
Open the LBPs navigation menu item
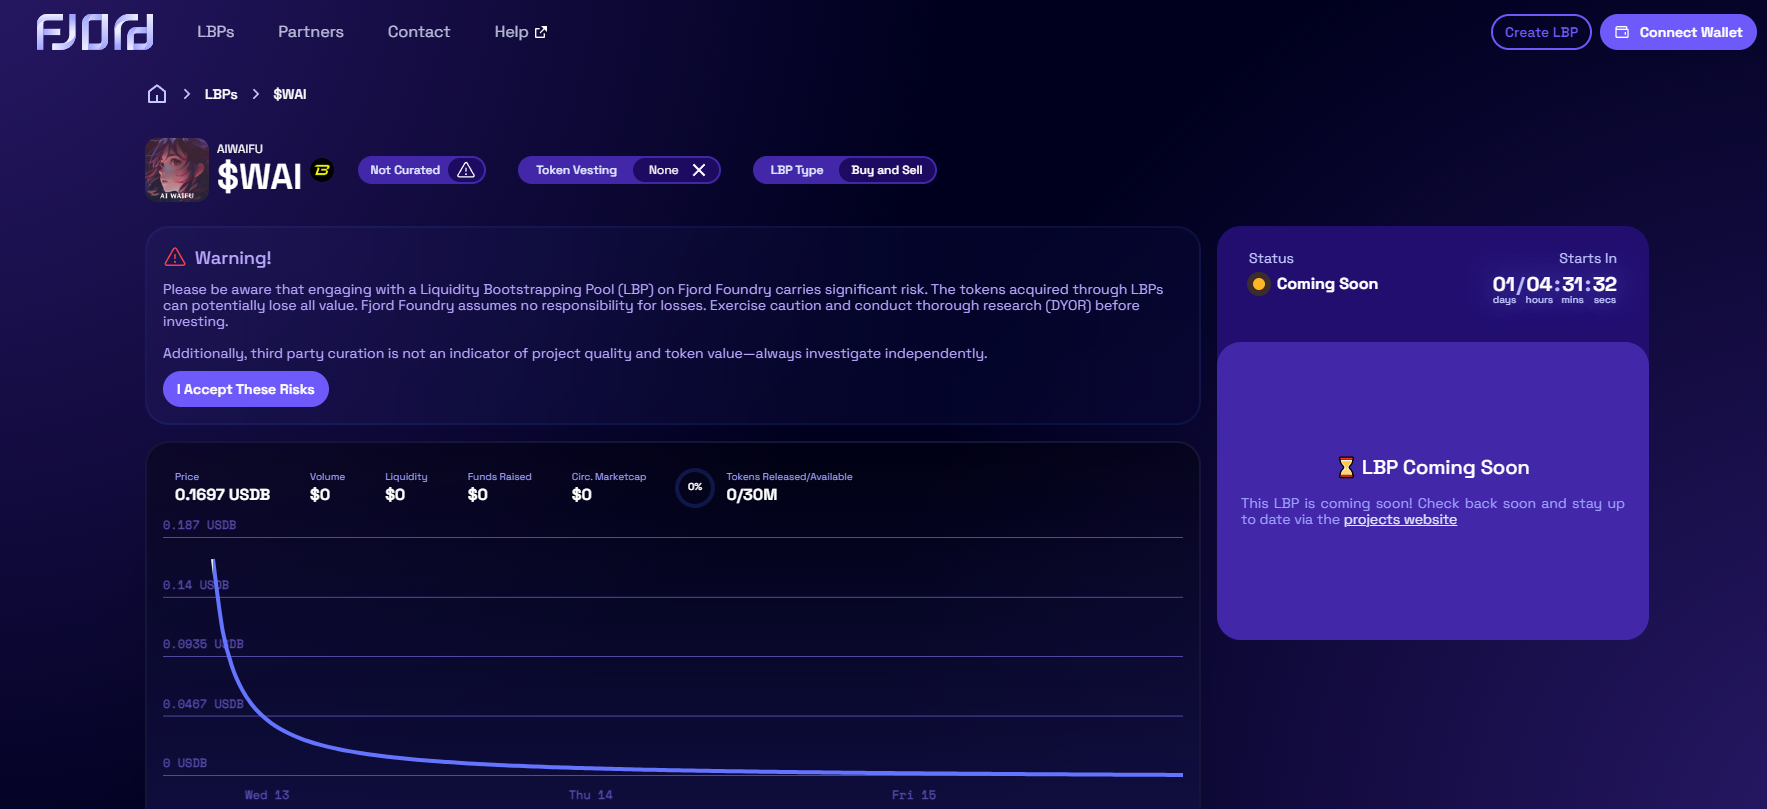(215, 32)
